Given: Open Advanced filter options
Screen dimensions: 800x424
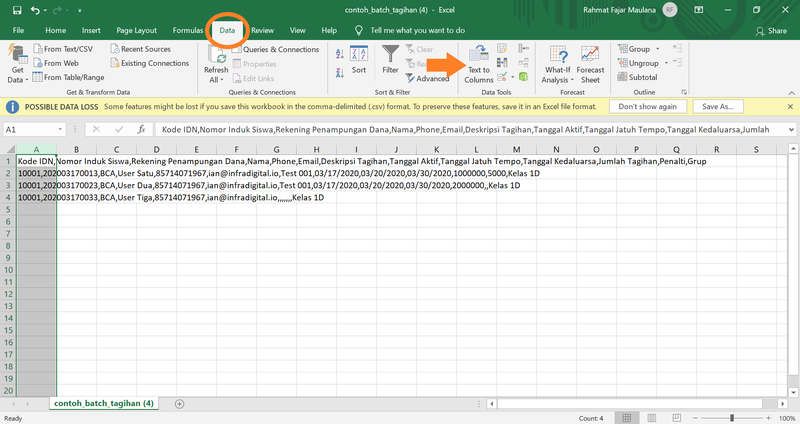Looking at the screenshot, I should [x=428, y=79].
